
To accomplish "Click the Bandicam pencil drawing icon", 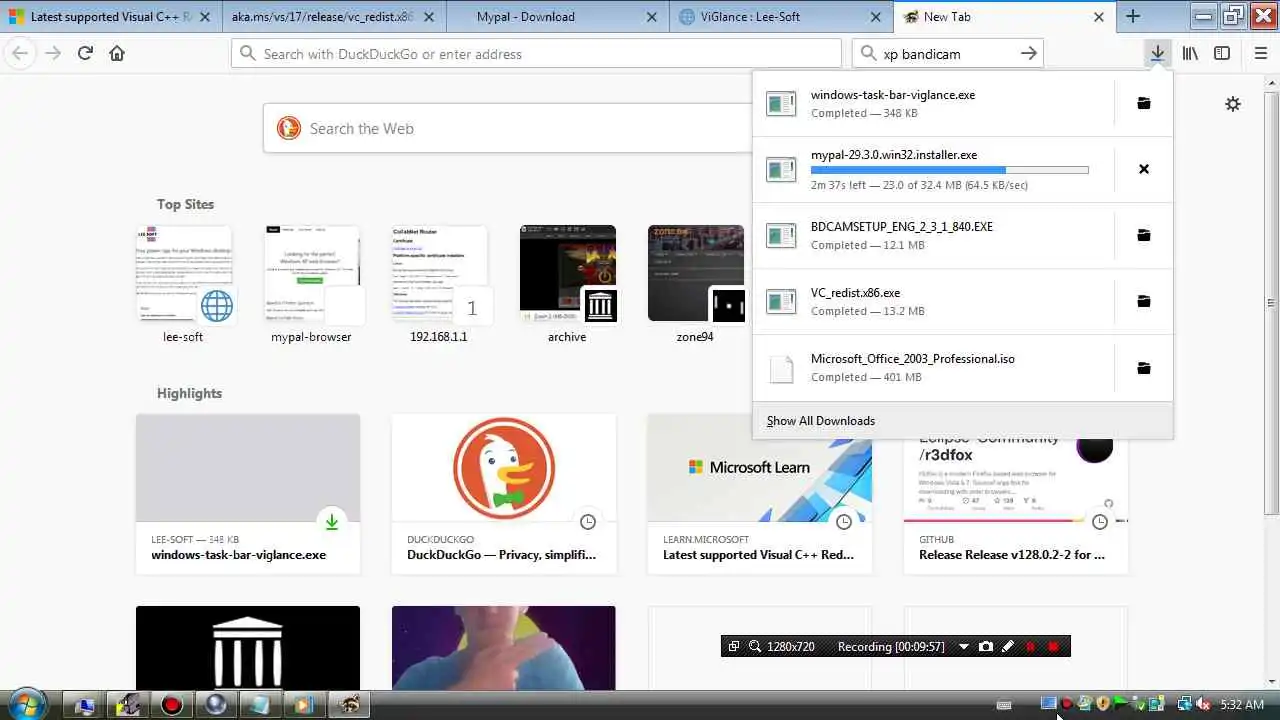I will point(1008,647).
